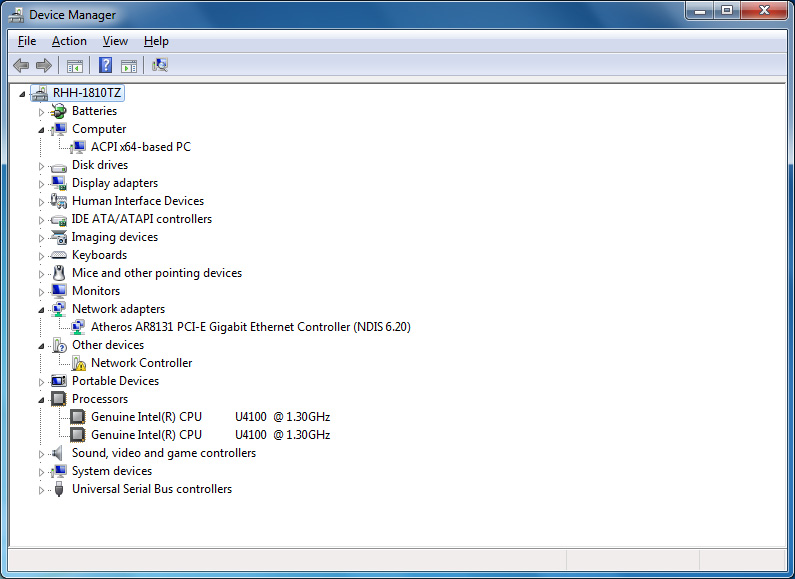
Task: Select the Mice and other pointing devices label
Action: (x=157, y=273)
